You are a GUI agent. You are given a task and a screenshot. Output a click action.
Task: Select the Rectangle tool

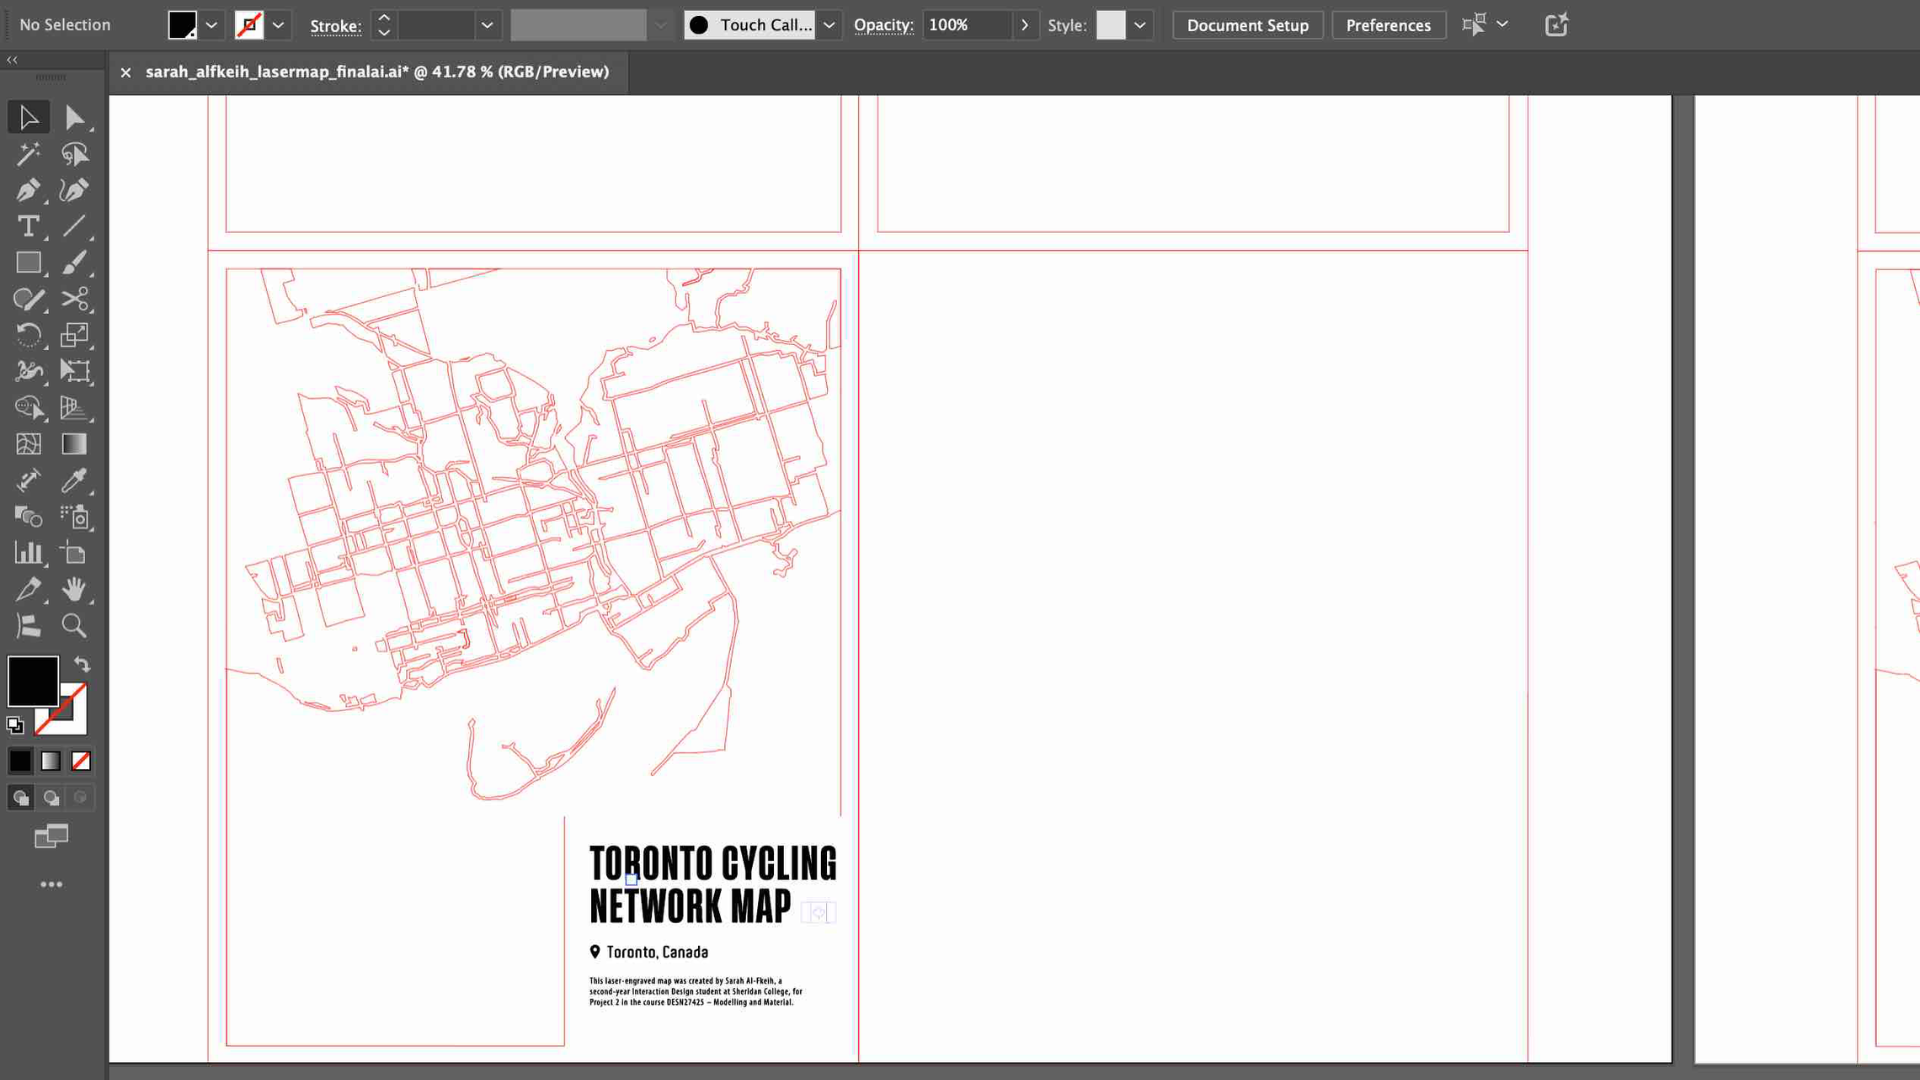click(x=29, y=263)
